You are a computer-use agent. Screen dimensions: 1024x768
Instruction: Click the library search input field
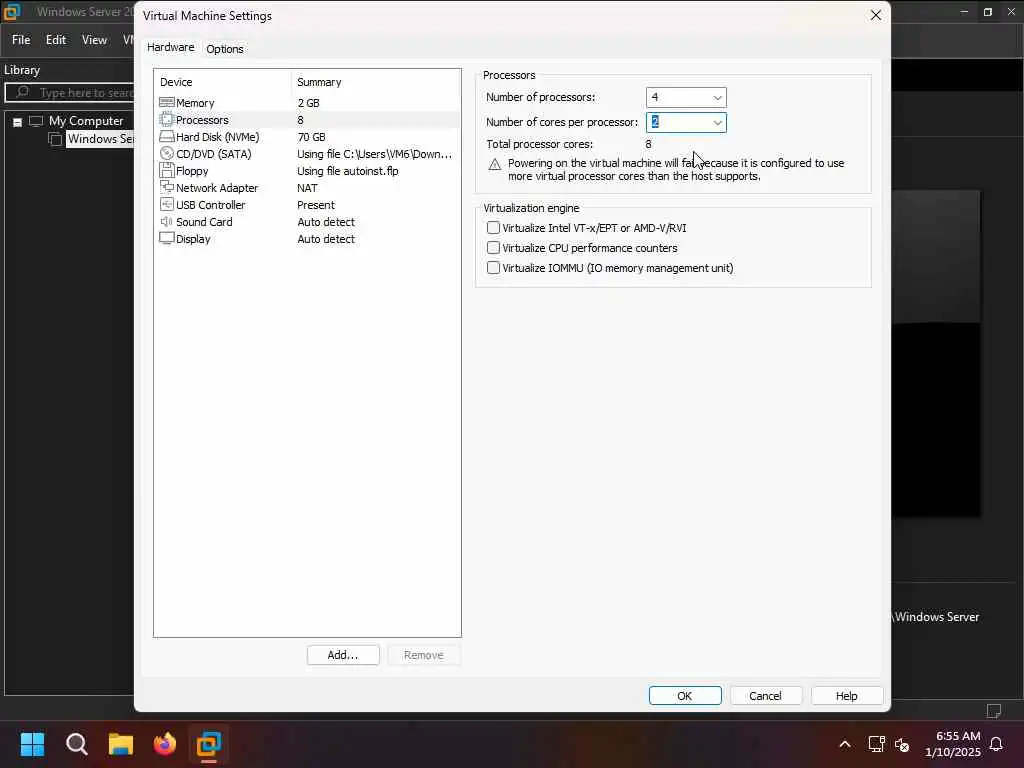click(x=71, y=93)
